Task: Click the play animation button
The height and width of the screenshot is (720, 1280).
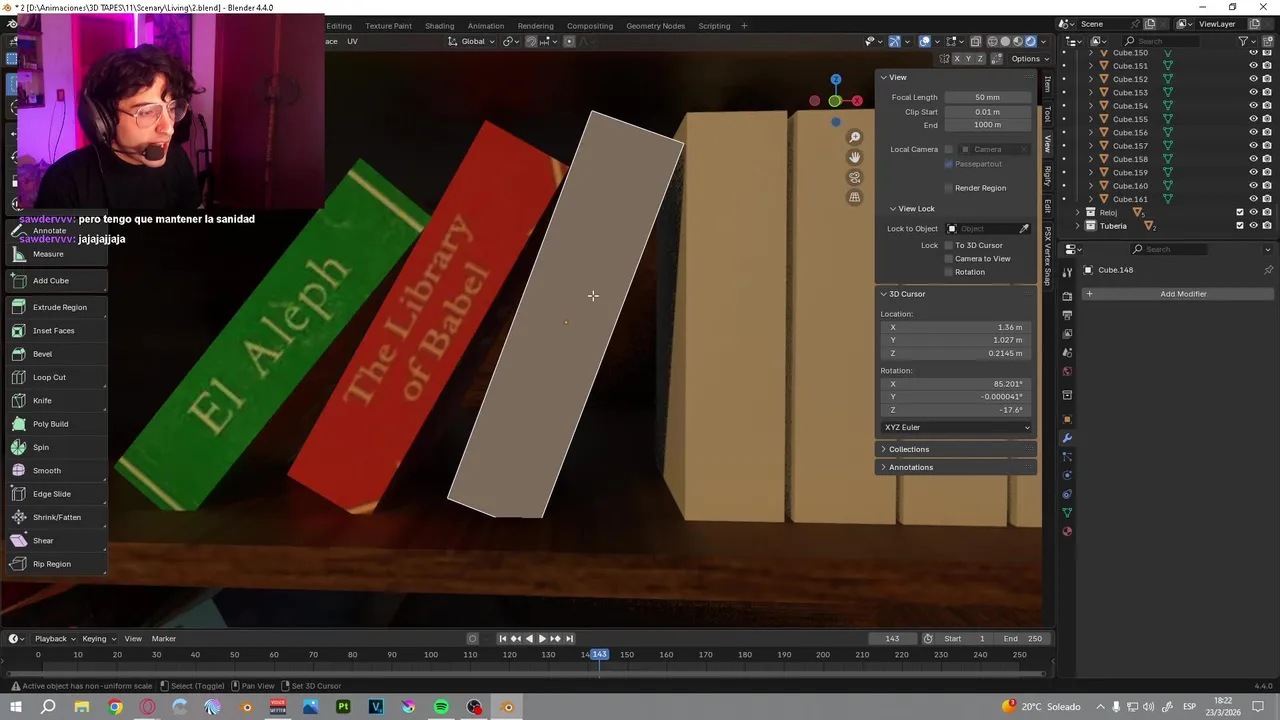Action: pyautogui.click(x=542, y=638)
